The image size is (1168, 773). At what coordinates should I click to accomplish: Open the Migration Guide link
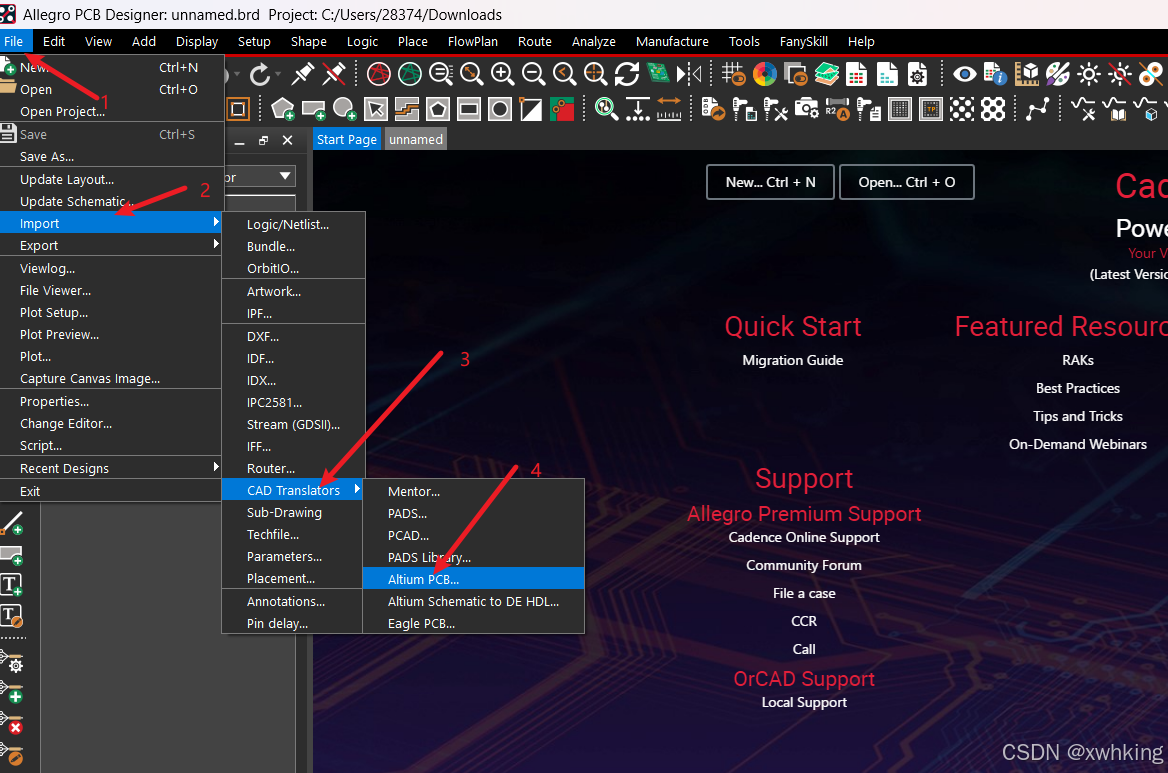tap(793, 360)
